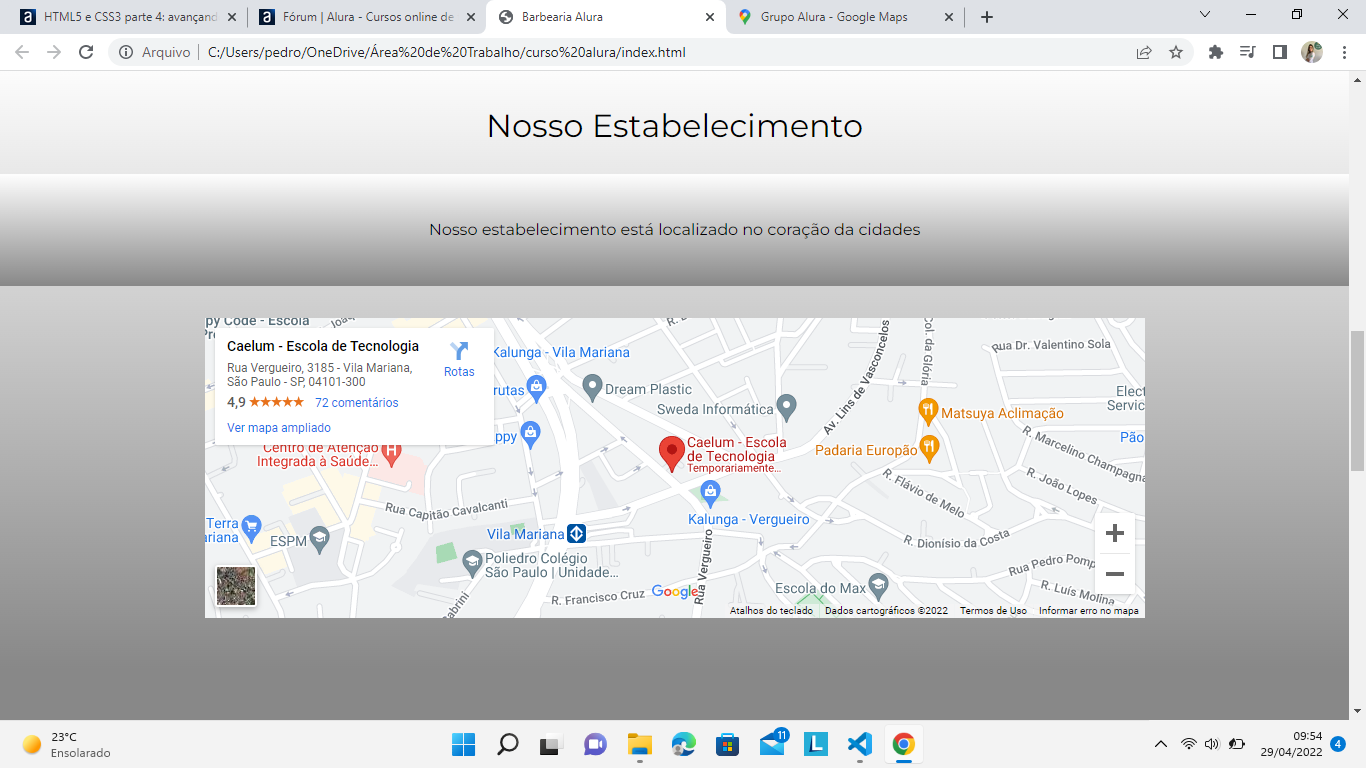Click the browser back arrow
The width and height of the screenshot is (1366, 768).
click(22, 52)
